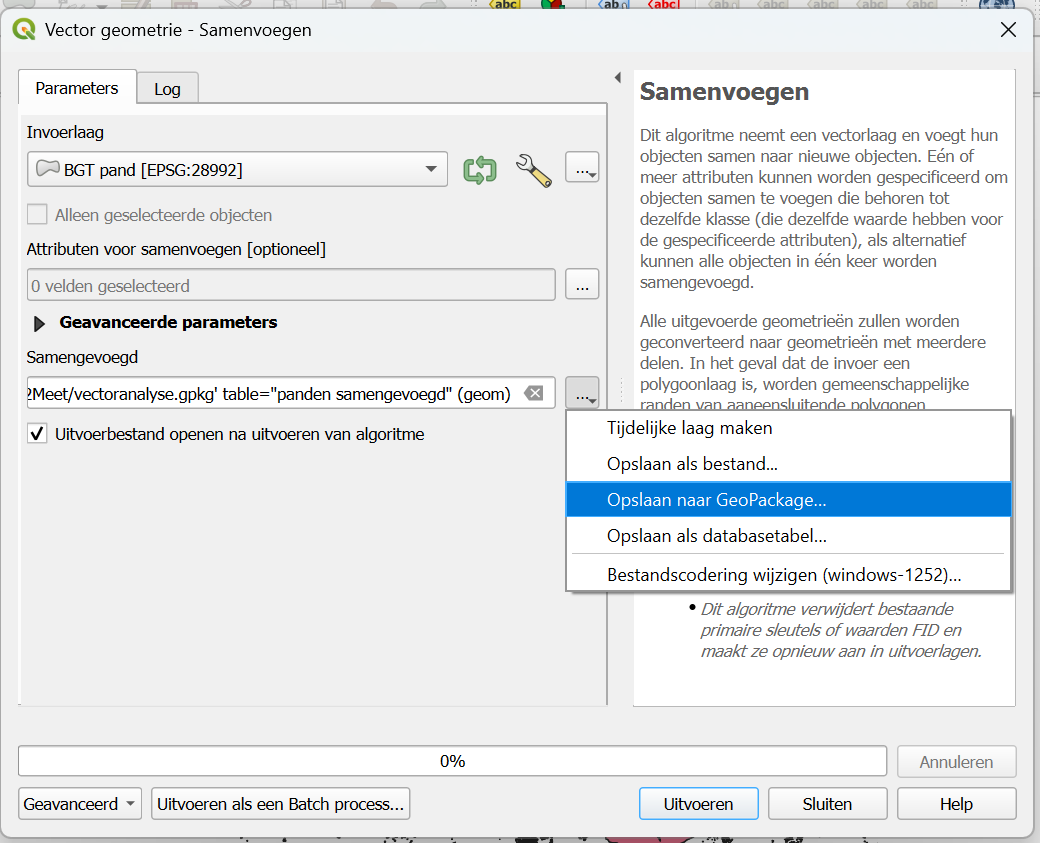The width and height of the screenshot is (1040, 843).
Task: Open advanced options wrench icon for input layer
Action: click(x=534, y=170)
